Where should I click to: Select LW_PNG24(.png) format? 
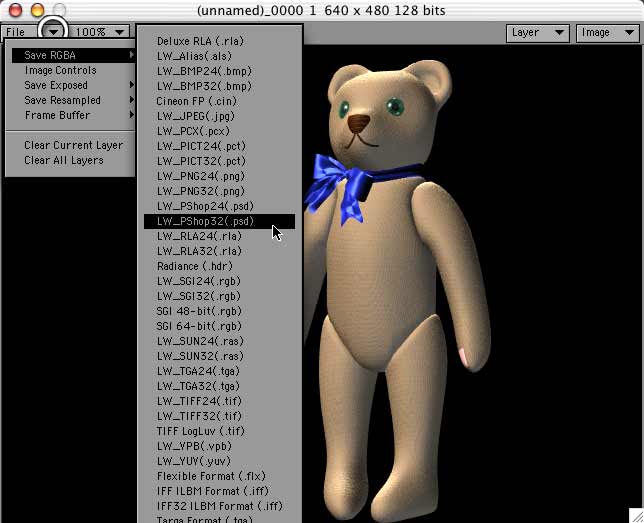219,176
